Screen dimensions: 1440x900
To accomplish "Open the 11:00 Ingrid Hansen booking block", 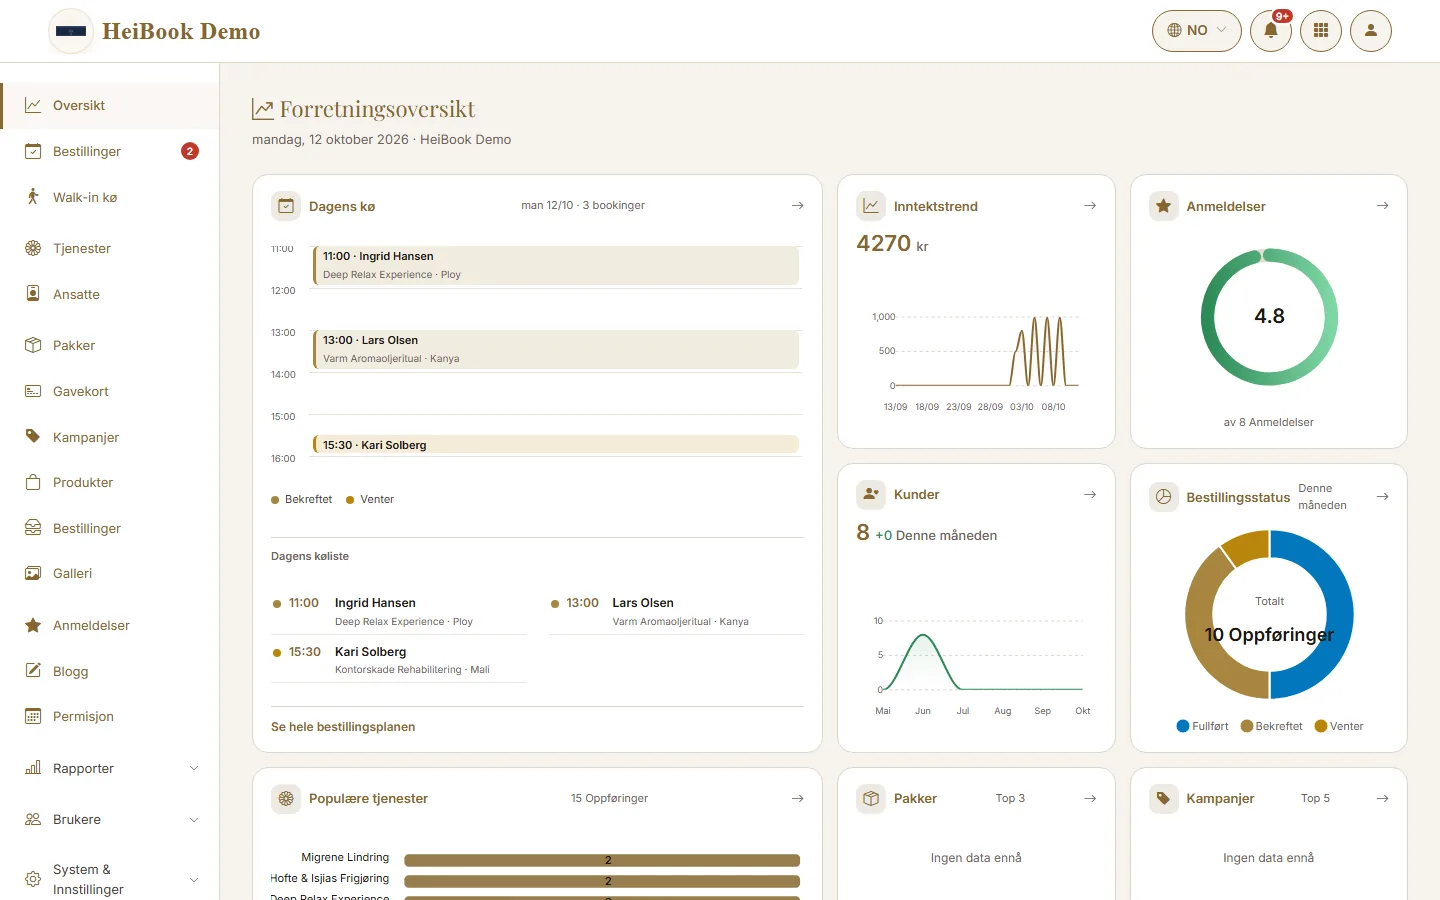I will [556, 265].
